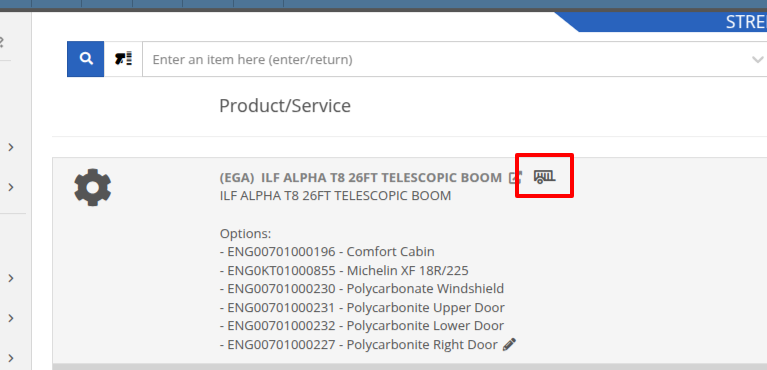Click the large gear product icon
Screen dimensions: 767x370
[x=92, y=187]
